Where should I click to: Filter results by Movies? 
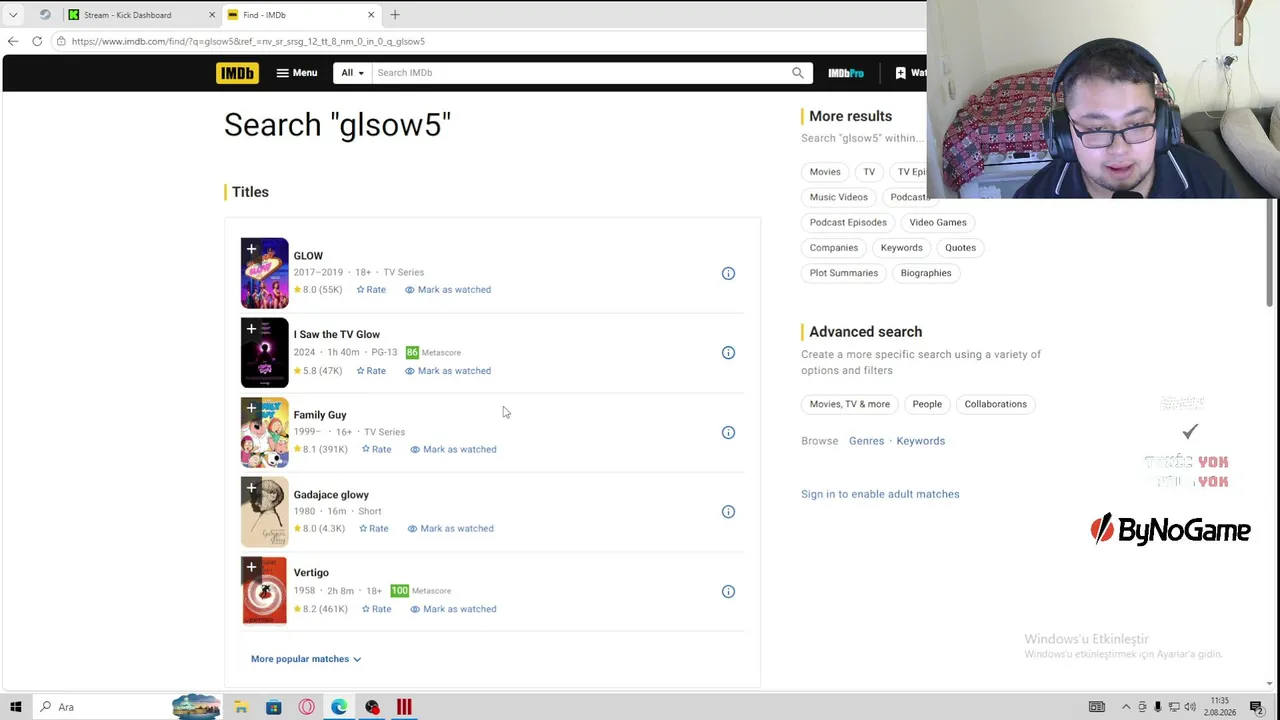(x=825, y=172)
